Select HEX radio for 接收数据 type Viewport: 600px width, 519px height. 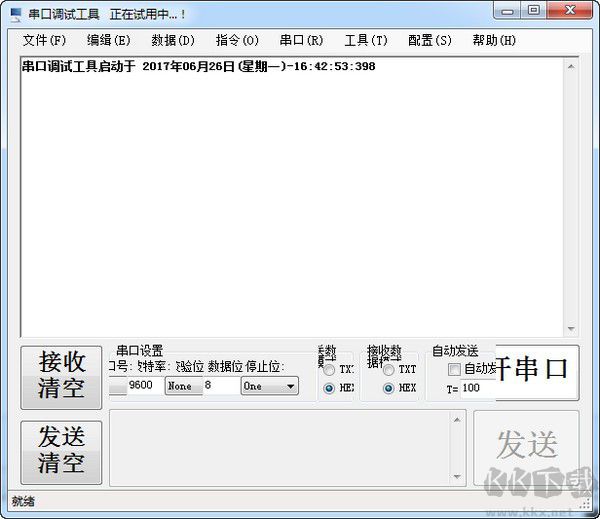[388, 388]
